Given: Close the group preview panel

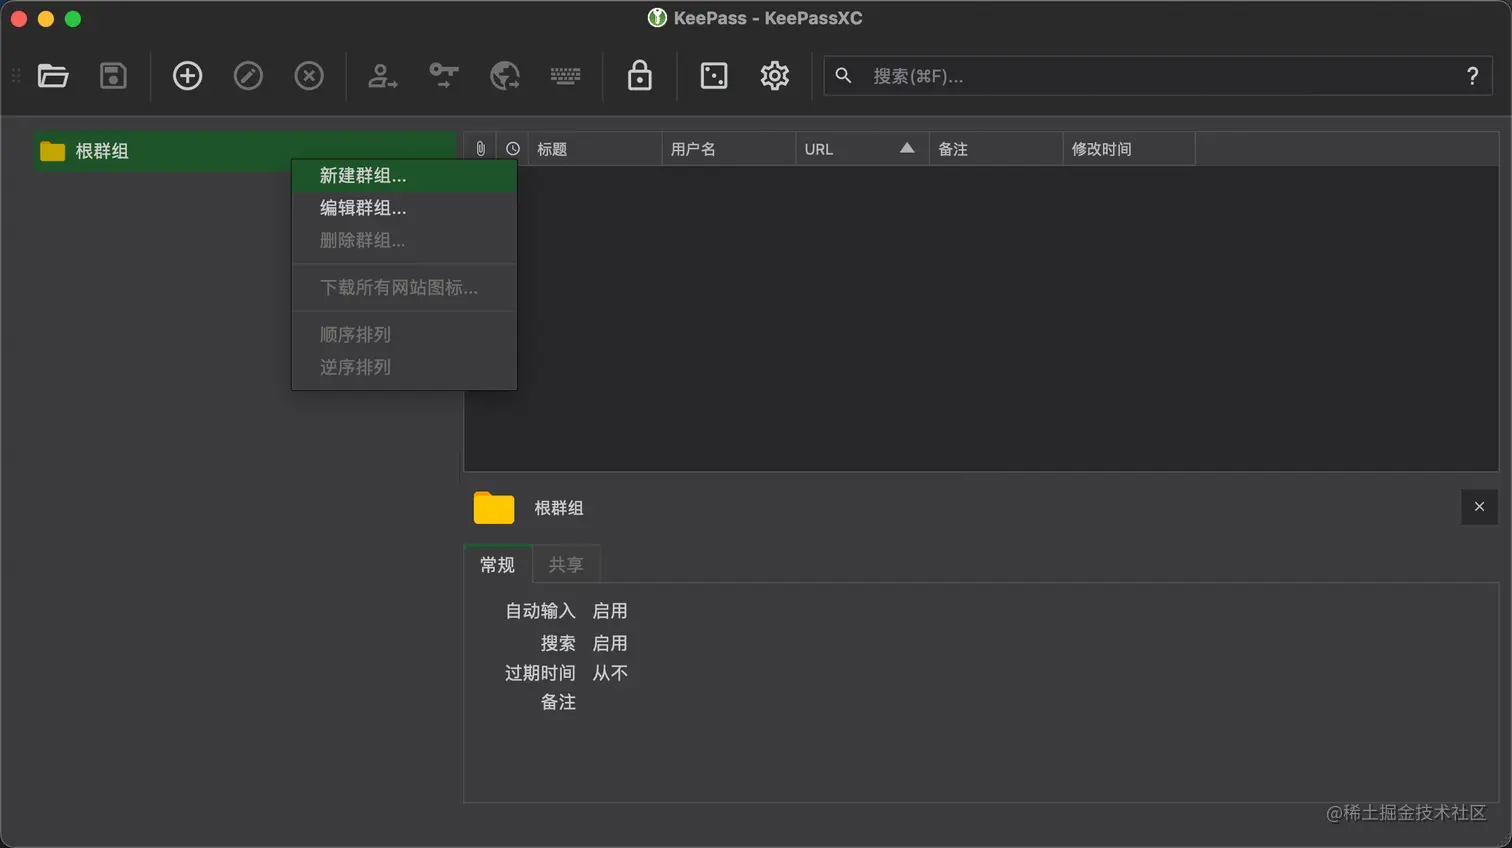Looking at the screenshot, I should click(x=1479, y=507).
